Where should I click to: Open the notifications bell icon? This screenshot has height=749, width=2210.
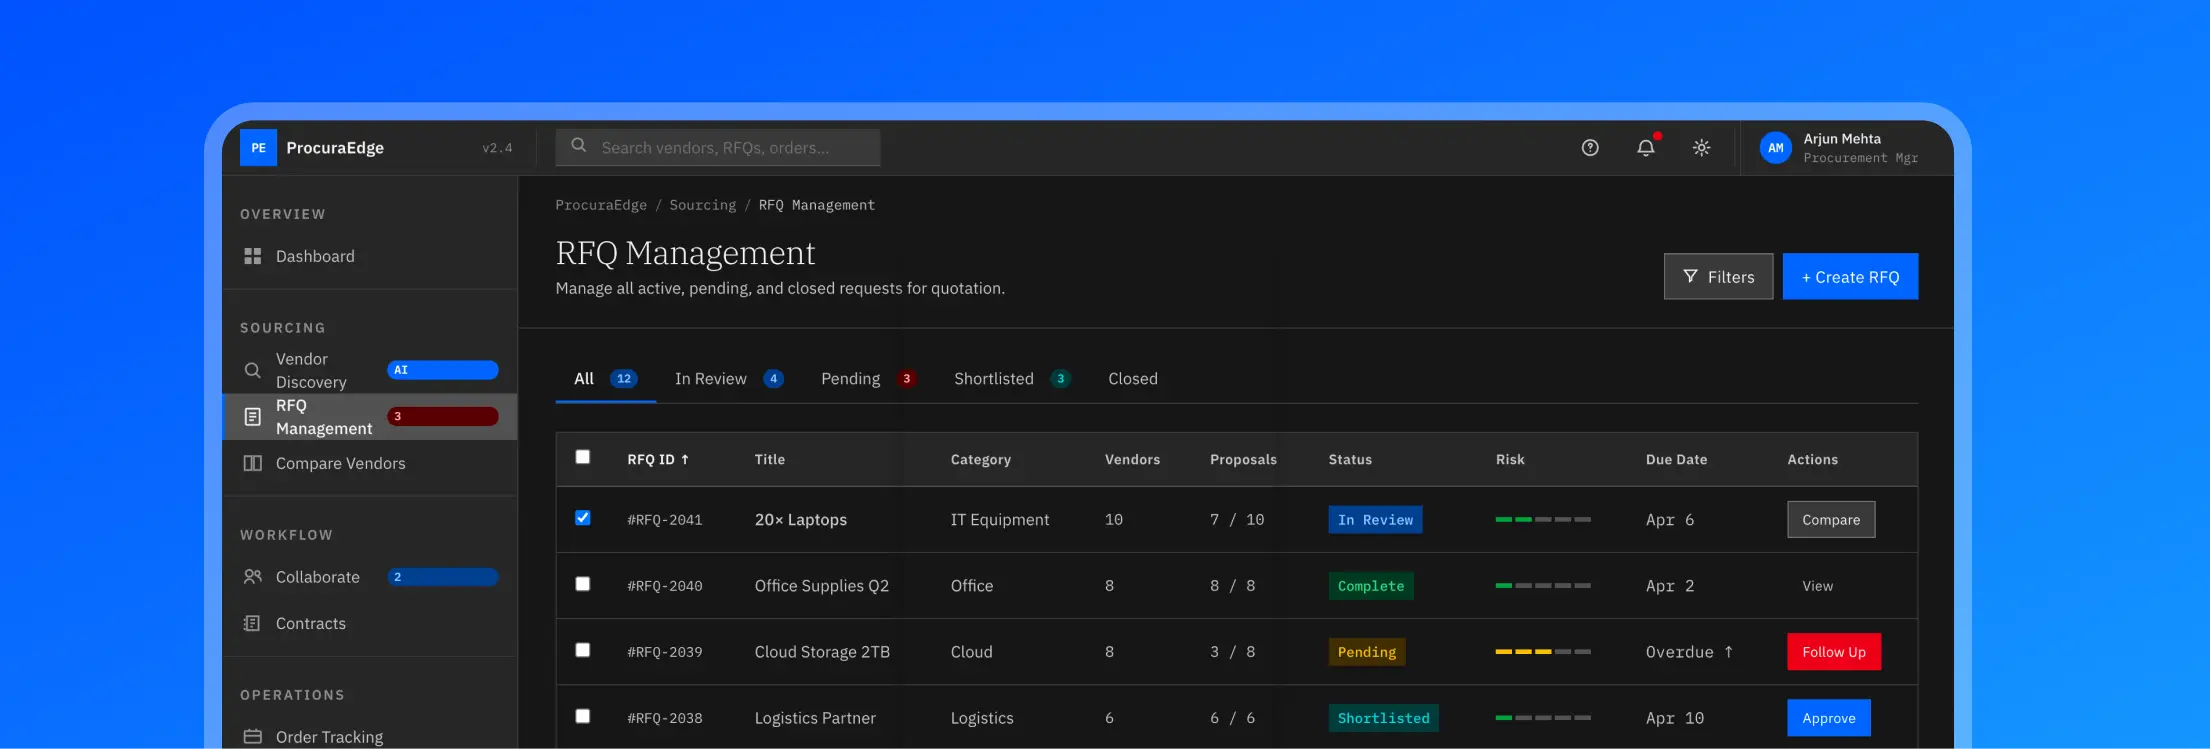(1645, 148)
